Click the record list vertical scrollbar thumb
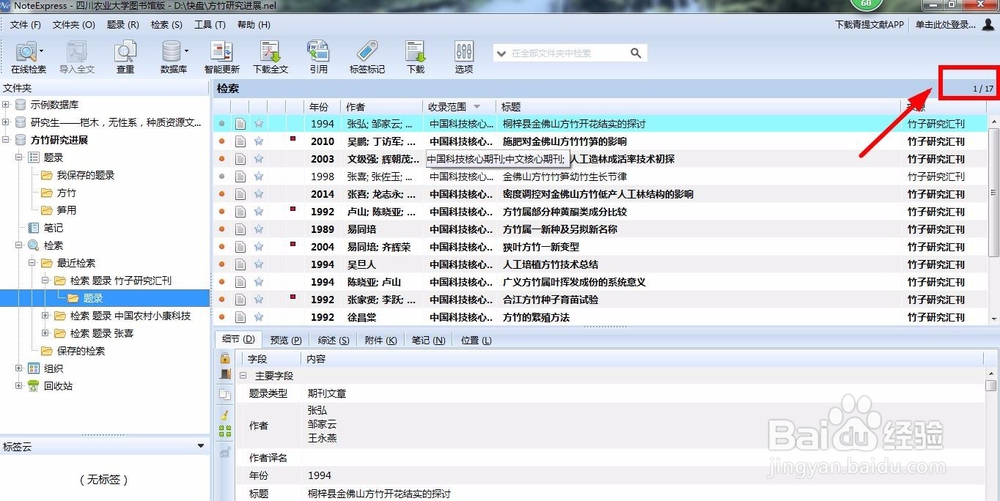This screenshot has width=1000, height=501. click(x=994, y=191)
